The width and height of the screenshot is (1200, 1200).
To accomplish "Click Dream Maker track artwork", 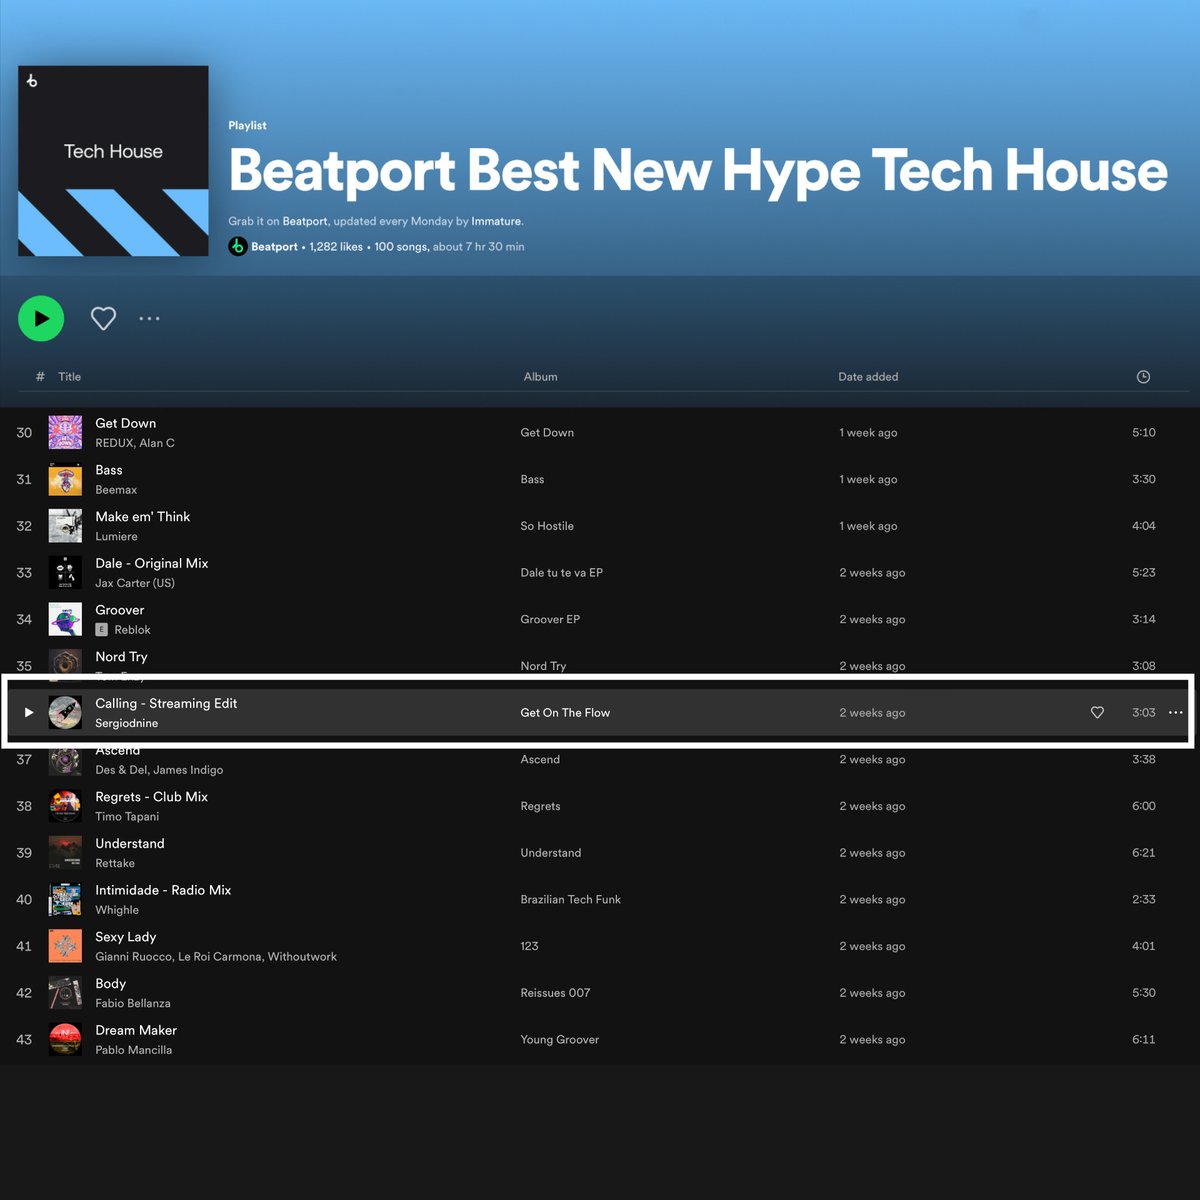I will [x=65, y=1039].
